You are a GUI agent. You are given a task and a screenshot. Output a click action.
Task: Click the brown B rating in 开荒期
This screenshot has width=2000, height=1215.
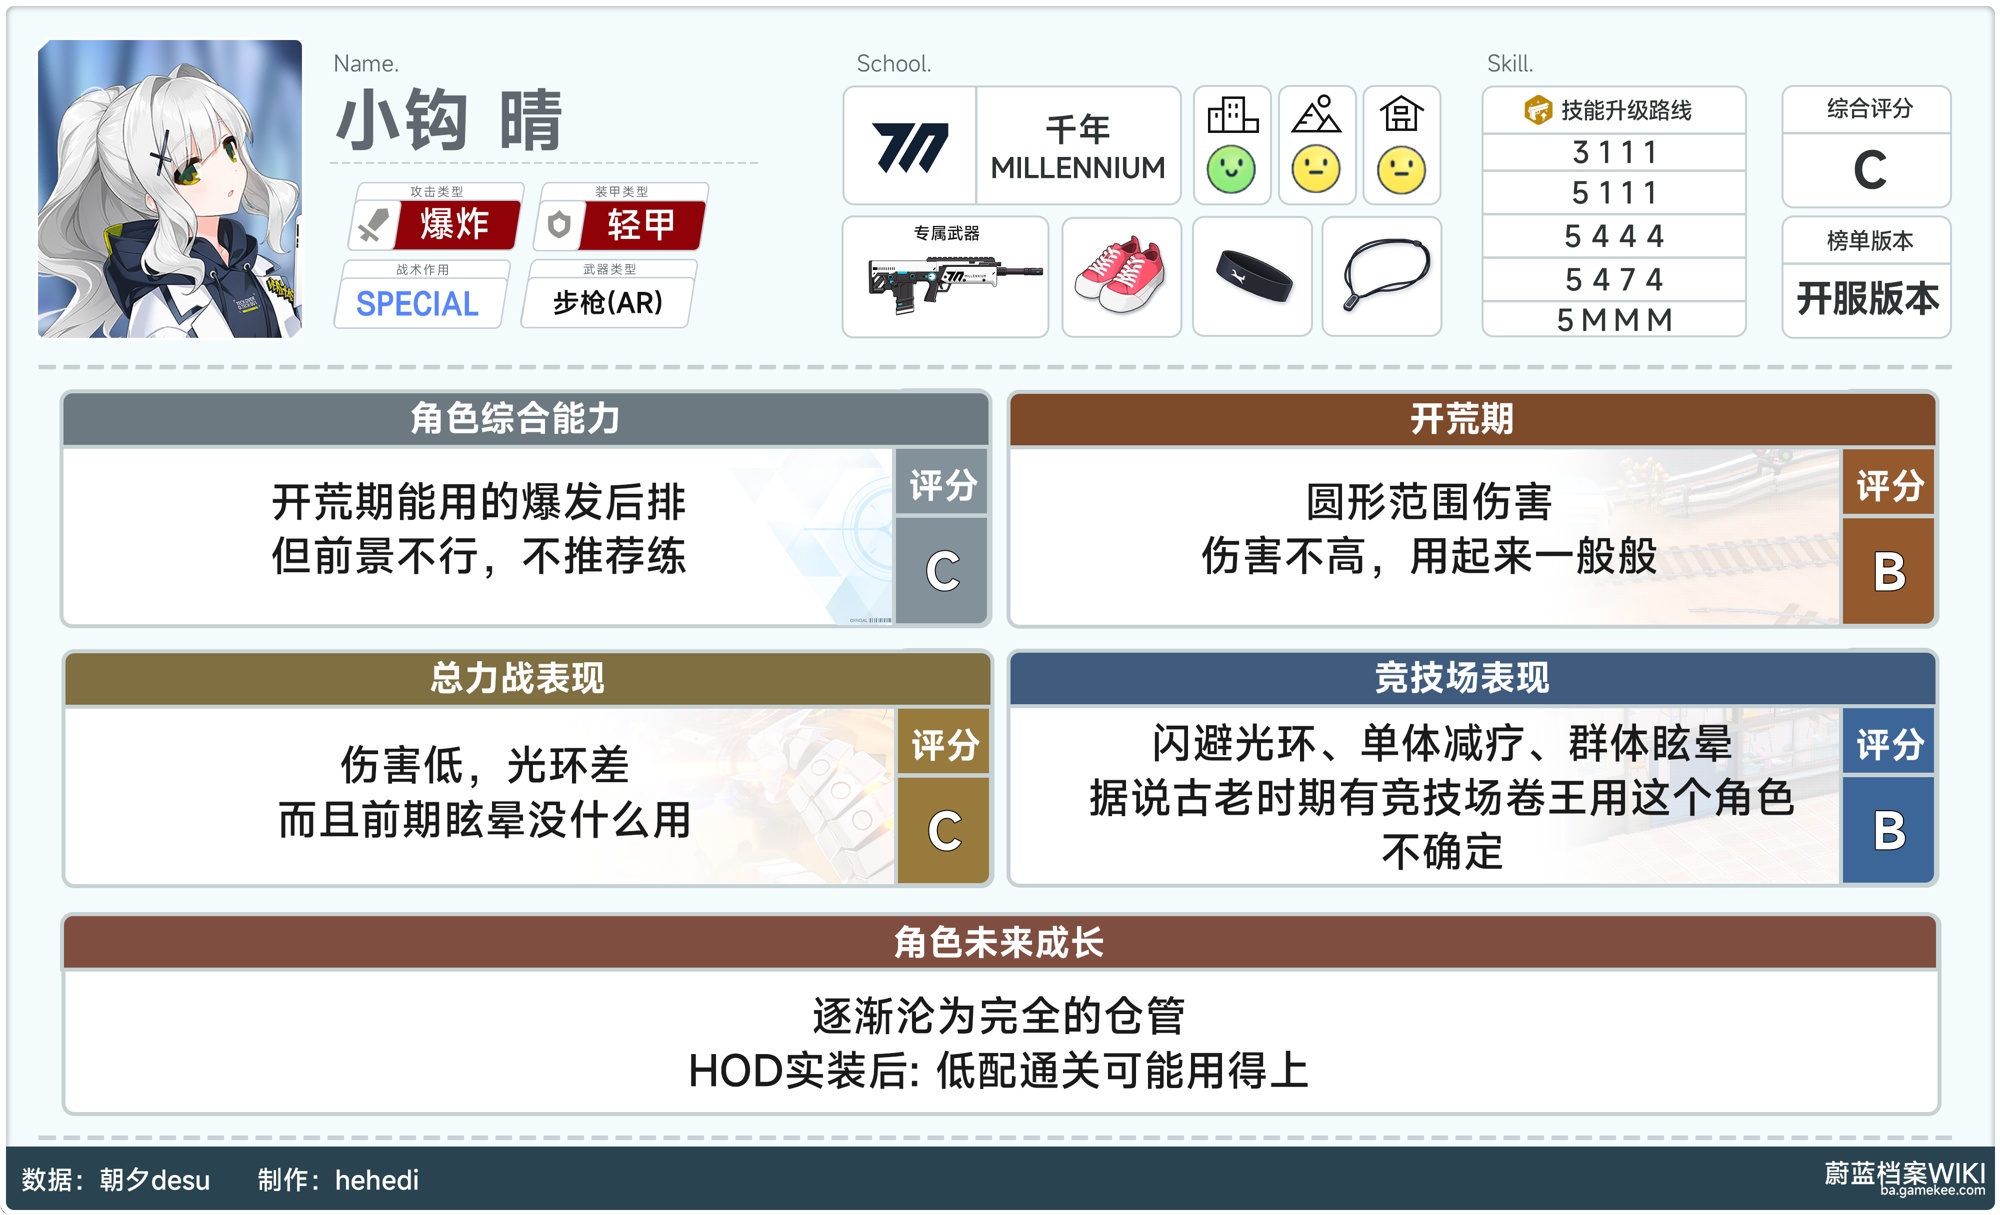tap(1888, 572)
